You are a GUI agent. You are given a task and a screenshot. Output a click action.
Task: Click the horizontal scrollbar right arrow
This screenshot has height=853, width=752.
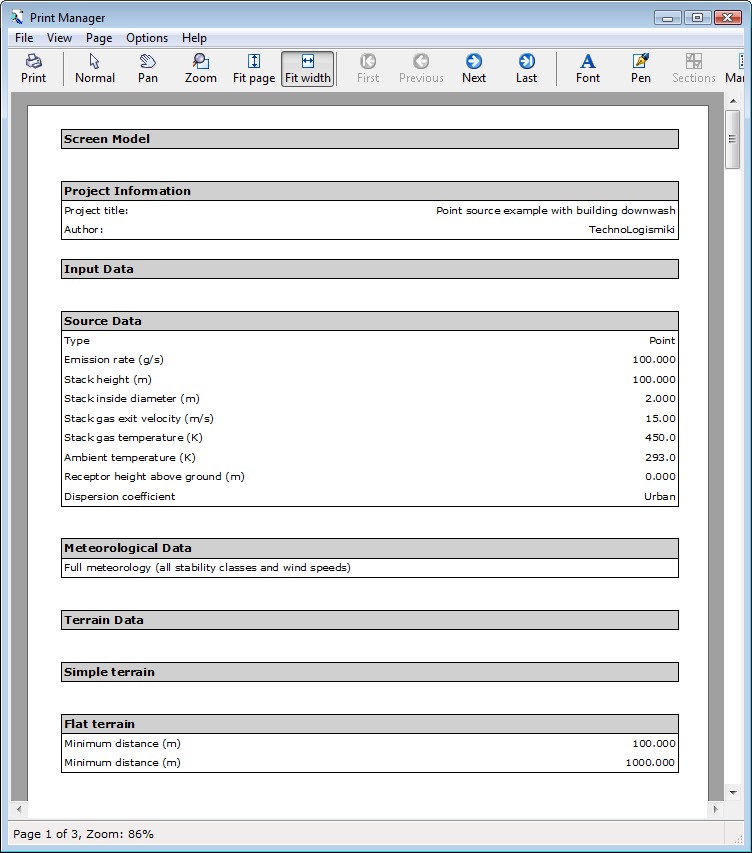pyautogui.click(x=714, y=808)
